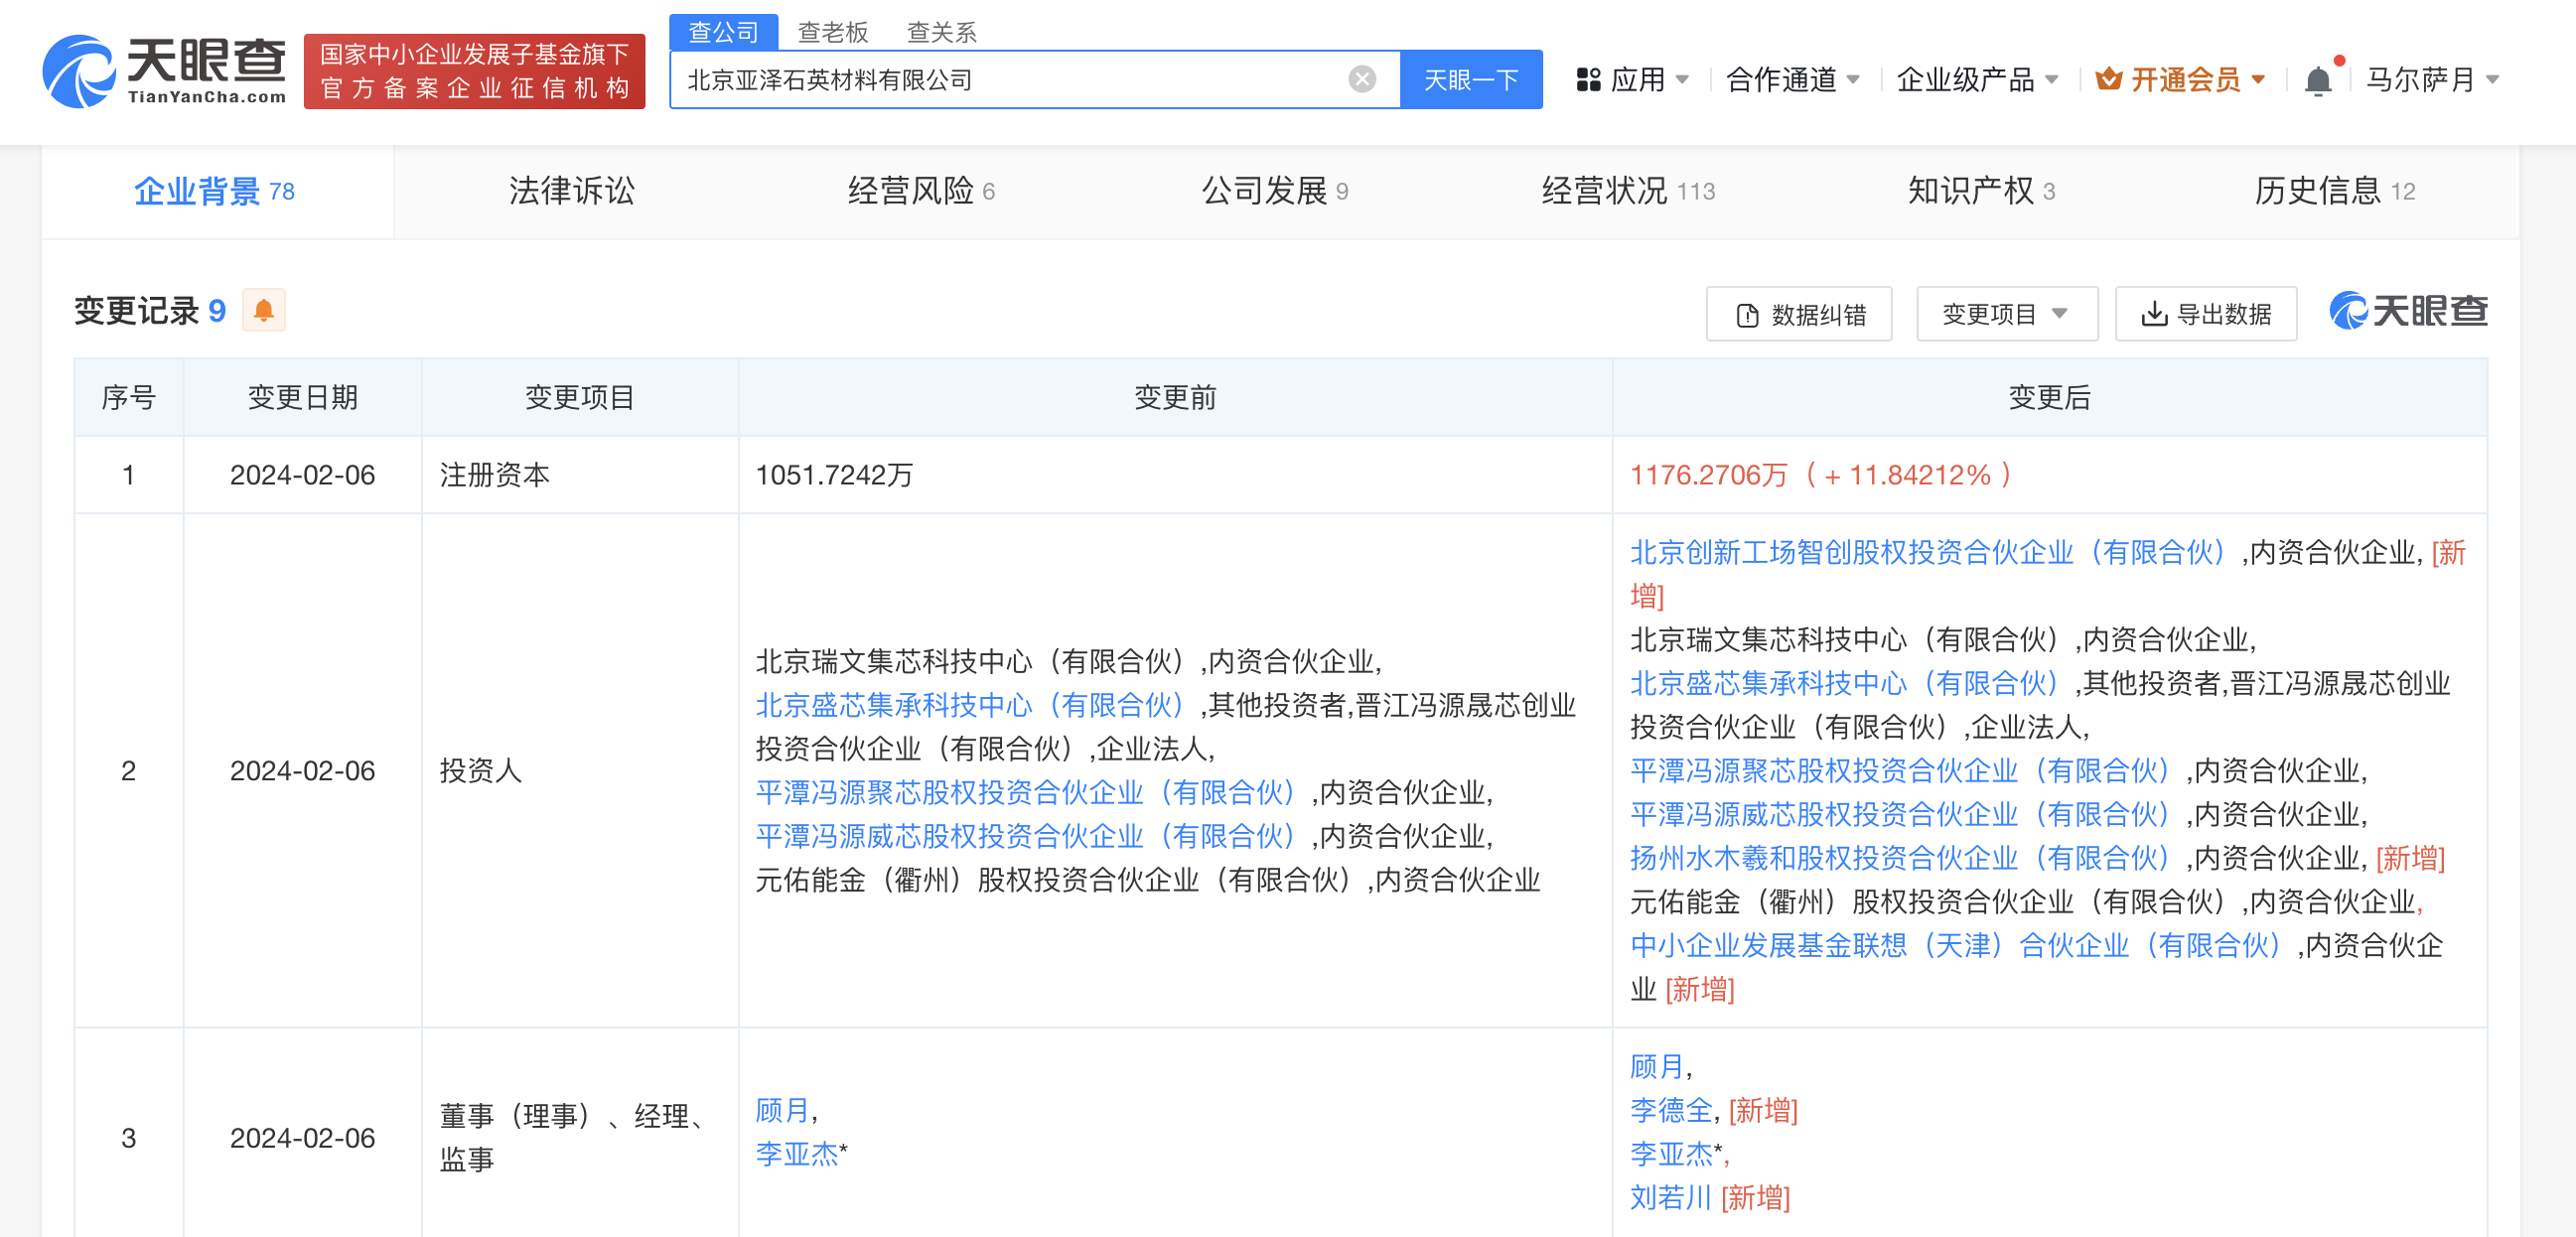Click the membership crown icon

pos(2108,79)
